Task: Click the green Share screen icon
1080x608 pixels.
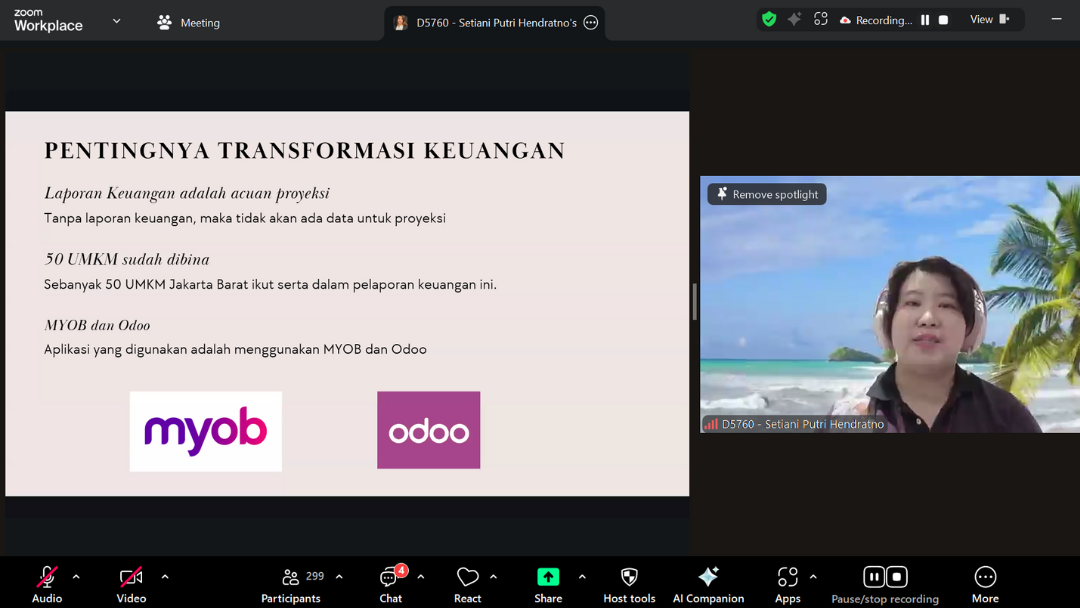Action: (548, 577)
